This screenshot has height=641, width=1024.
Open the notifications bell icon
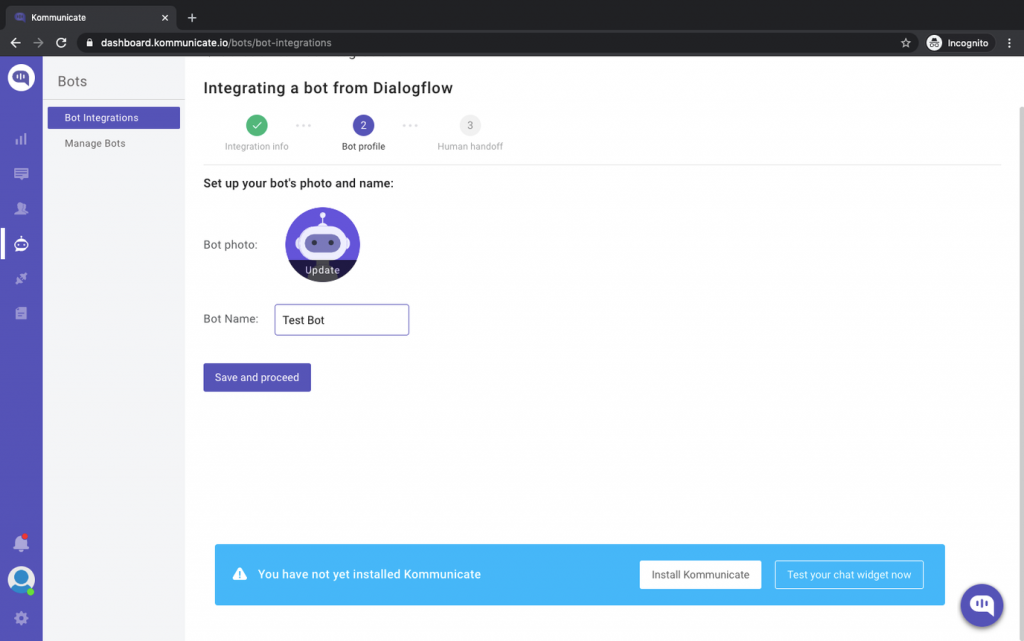[x=21, y=543]
